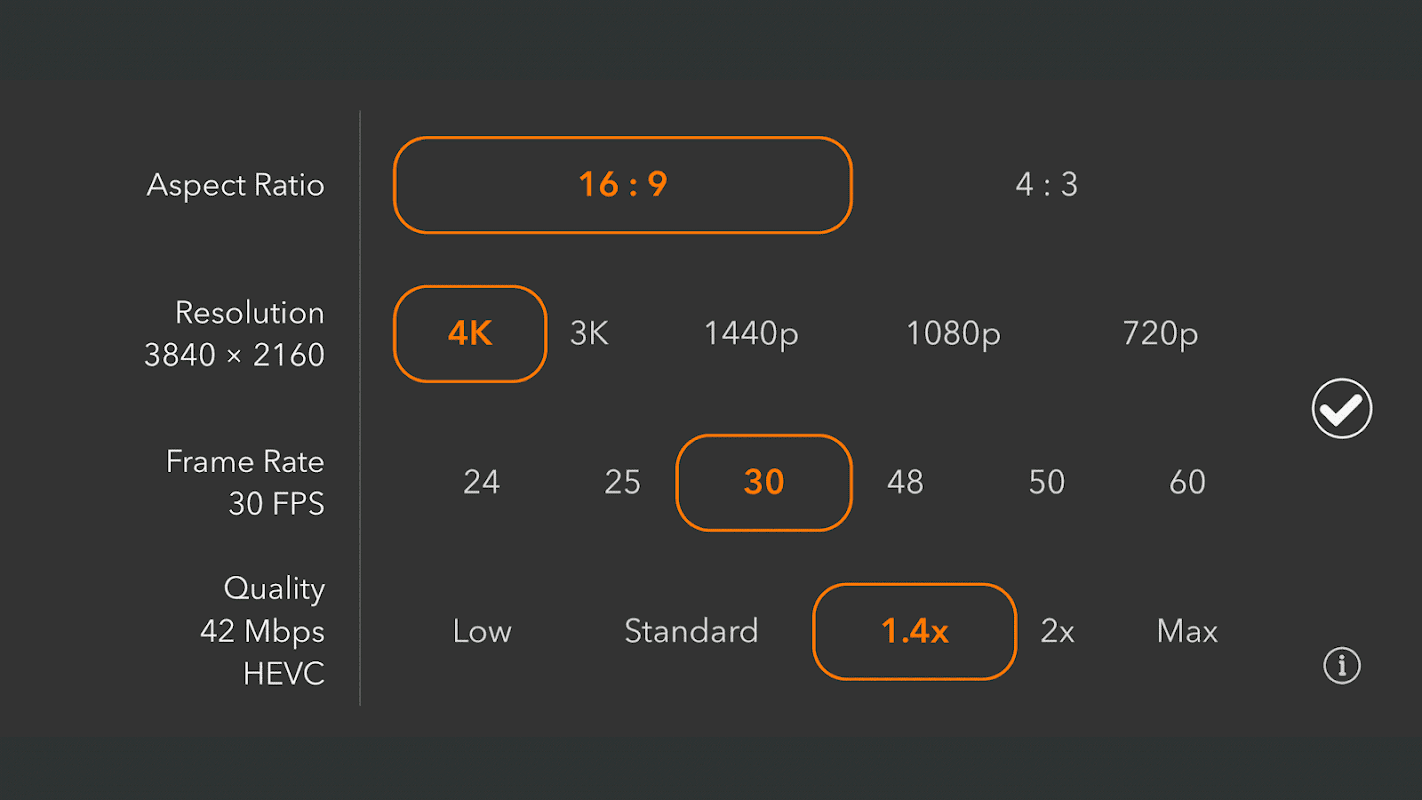This screenshot has height=800, width=1422.
Task: Choose Low quality
Action: (482, 632)
